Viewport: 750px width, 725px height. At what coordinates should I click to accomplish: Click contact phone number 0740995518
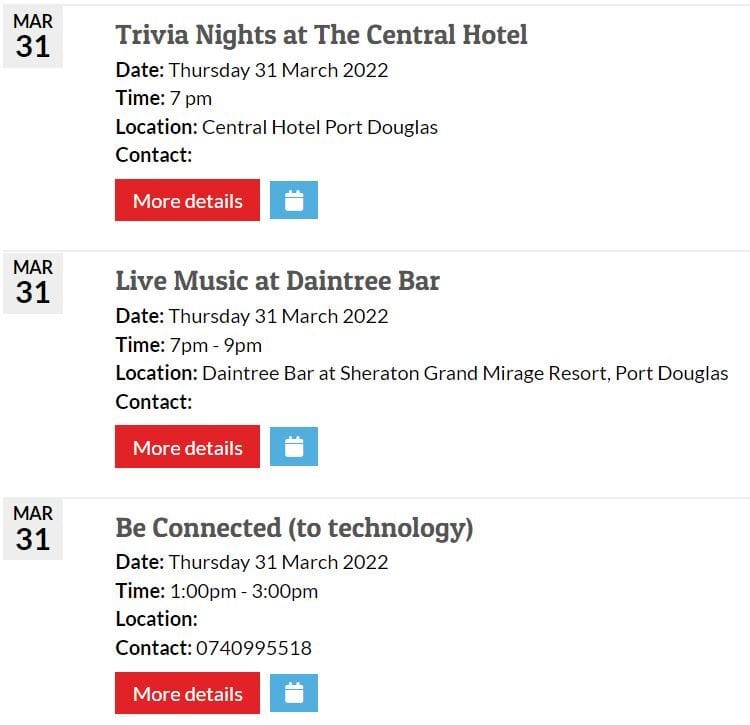(x=254, y=648)
